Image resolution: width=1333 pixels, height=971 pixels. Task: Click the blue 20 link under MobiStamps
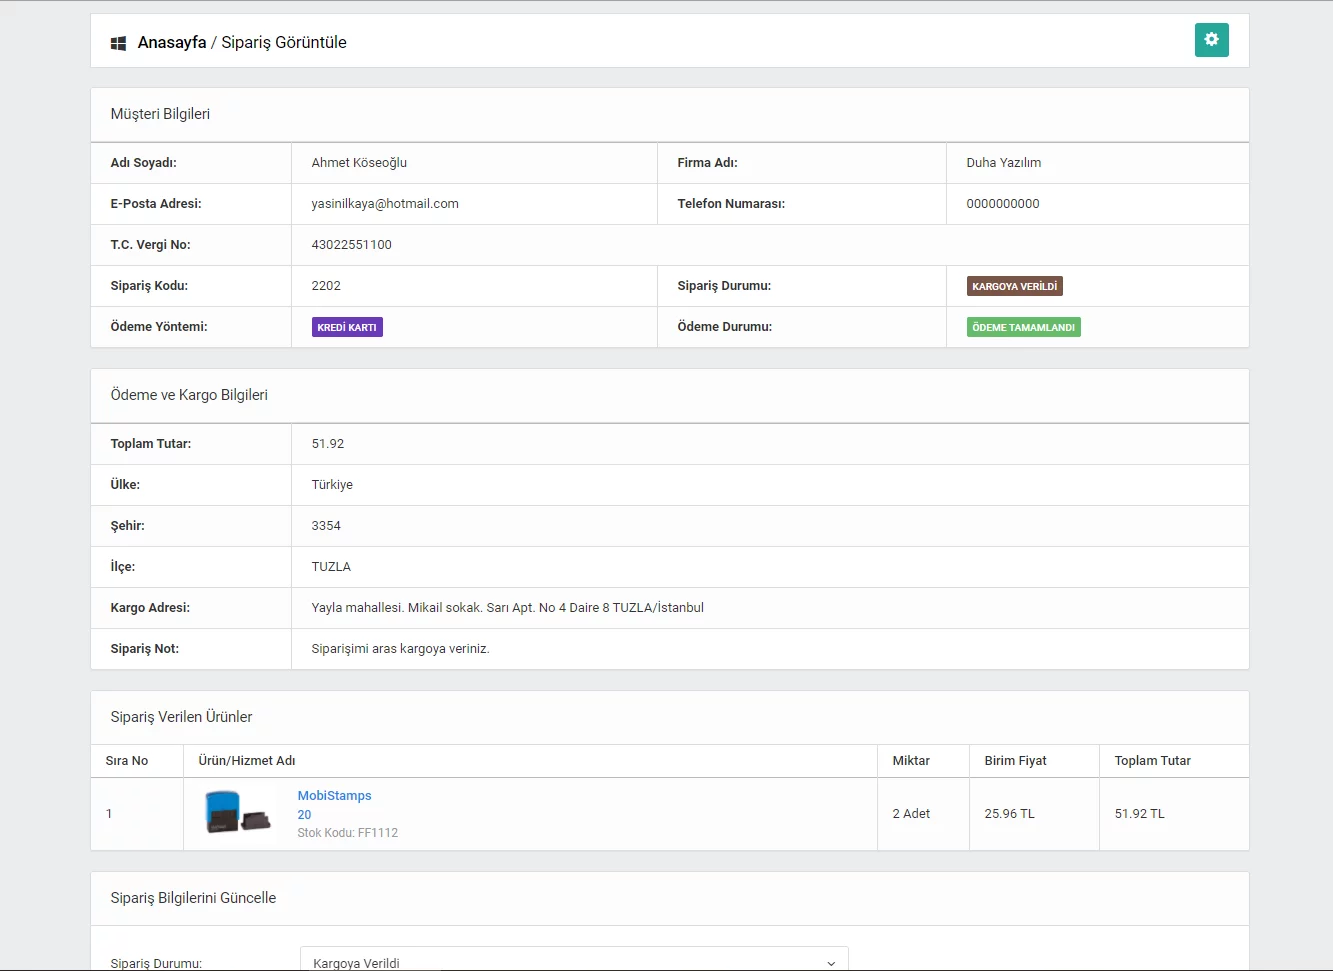tap(304, 815)
